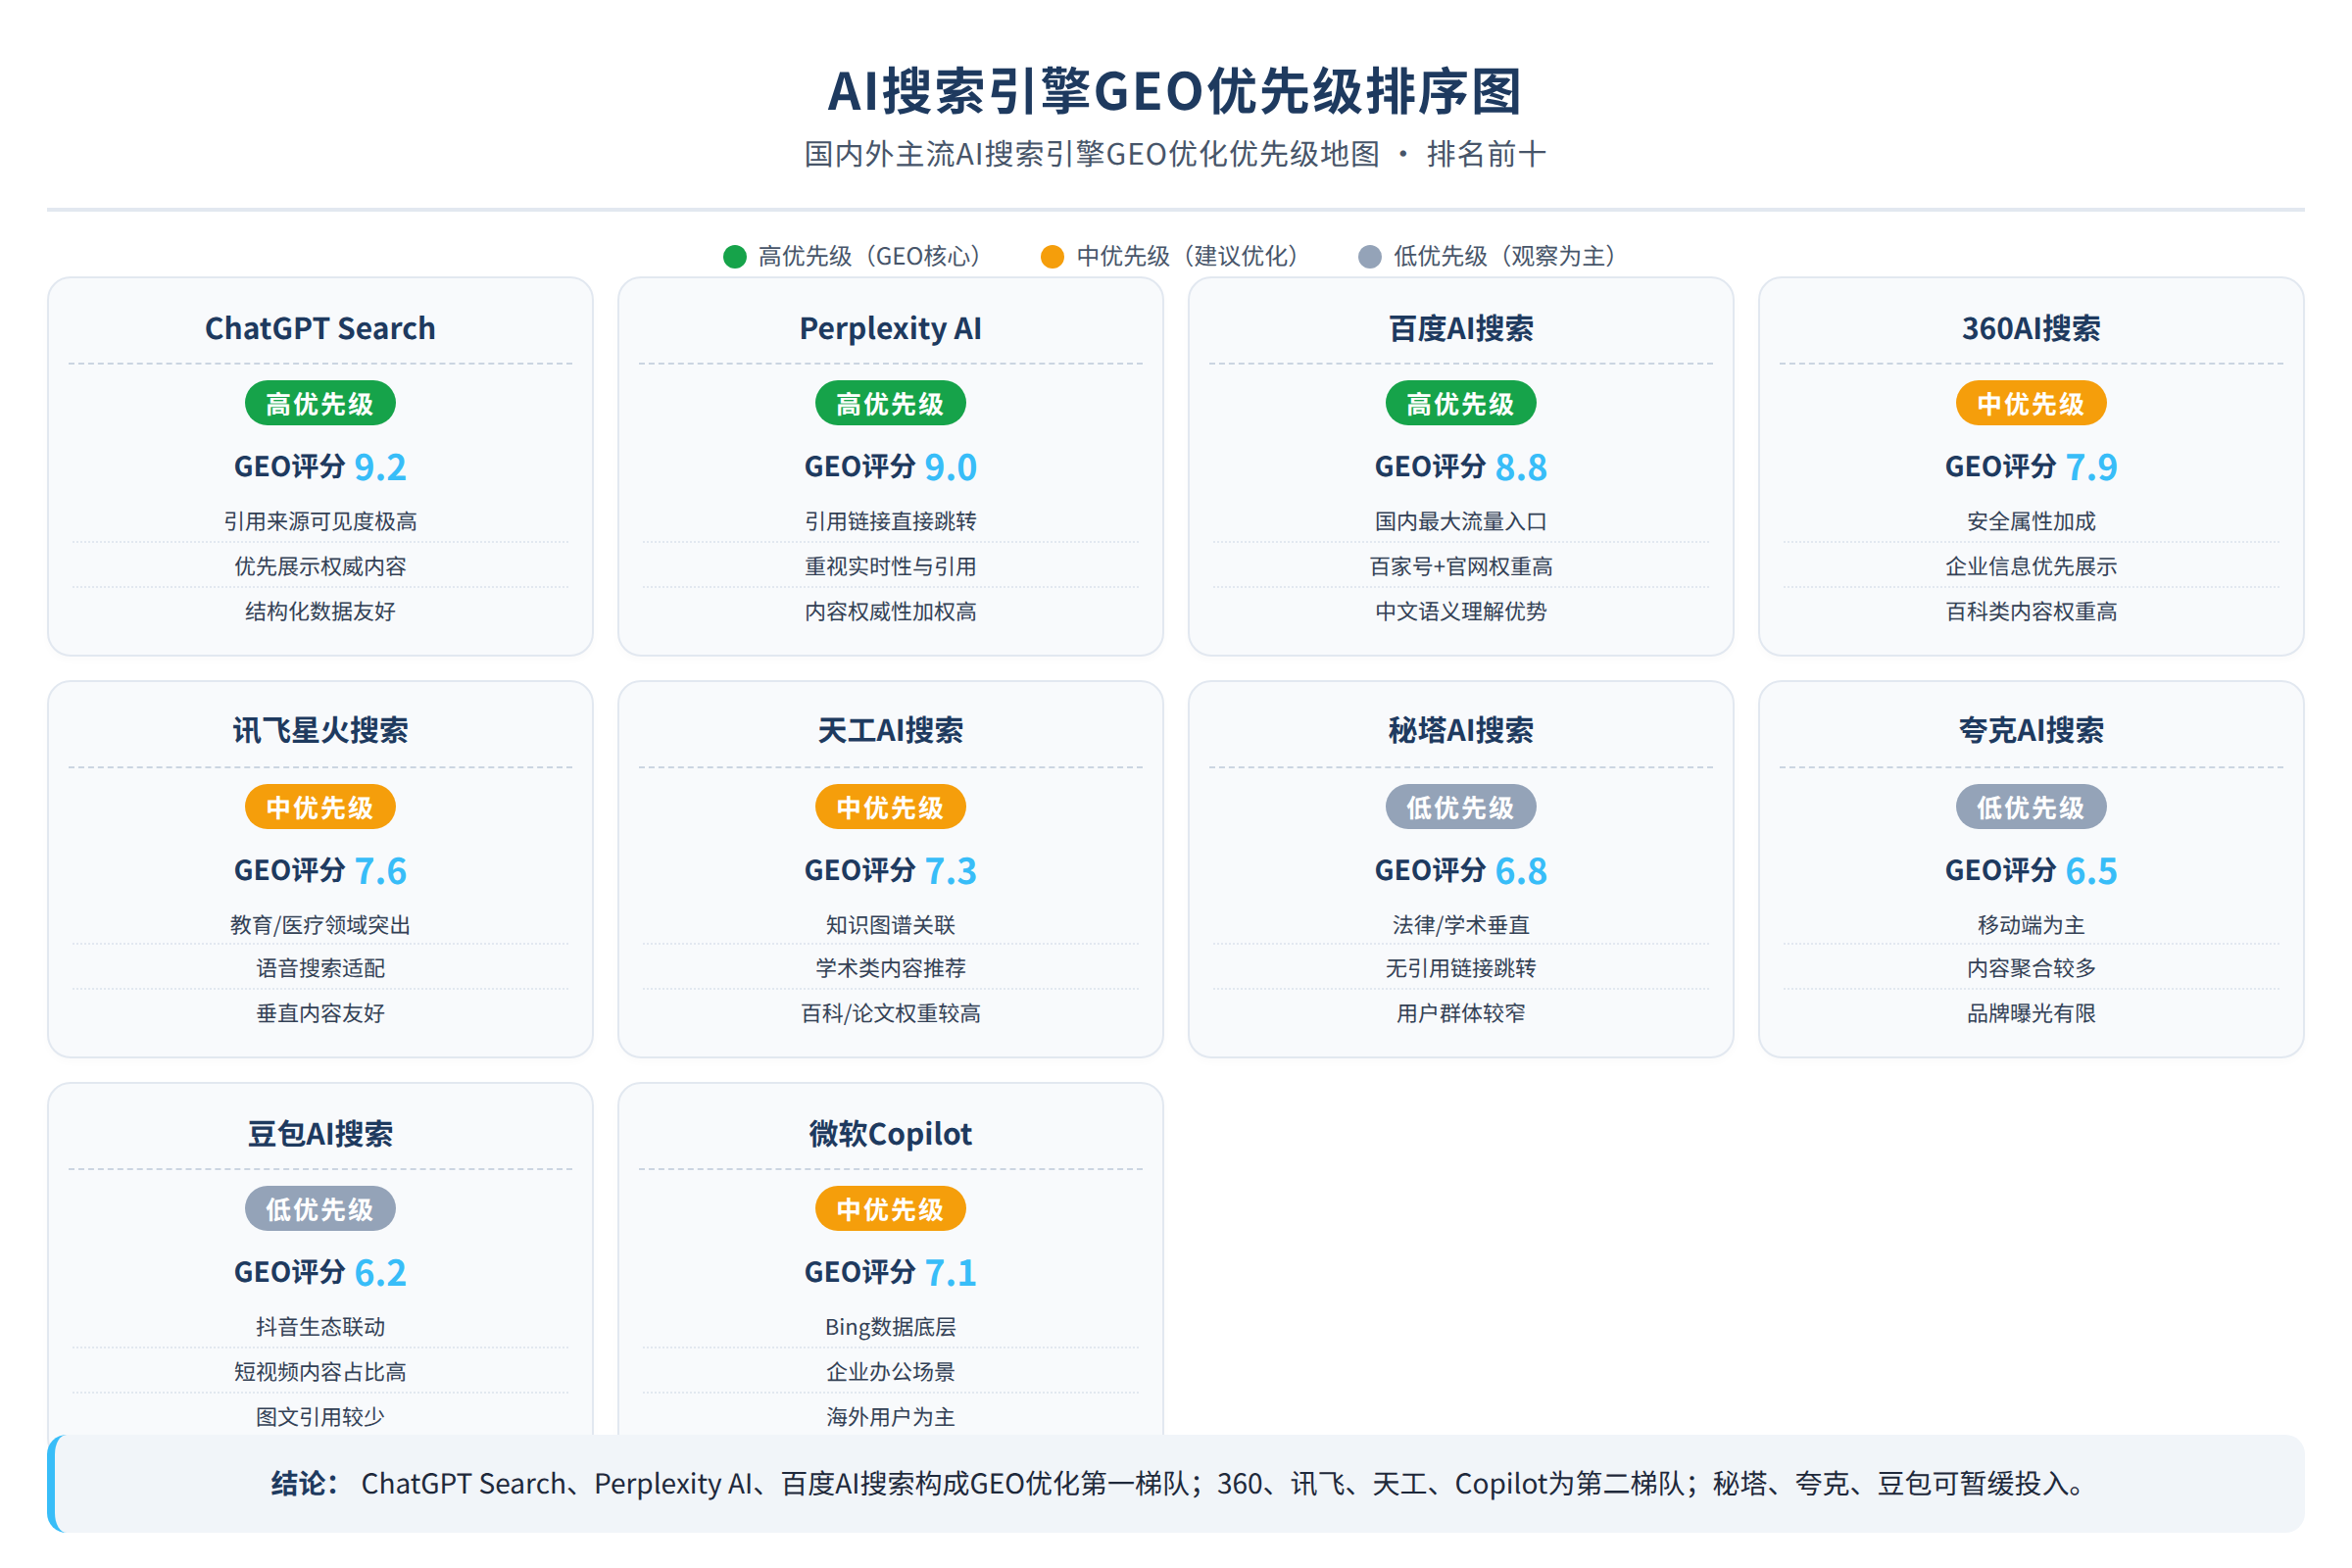
Task: Click the GEO score 9.0
Action: (x=951, y=468)
